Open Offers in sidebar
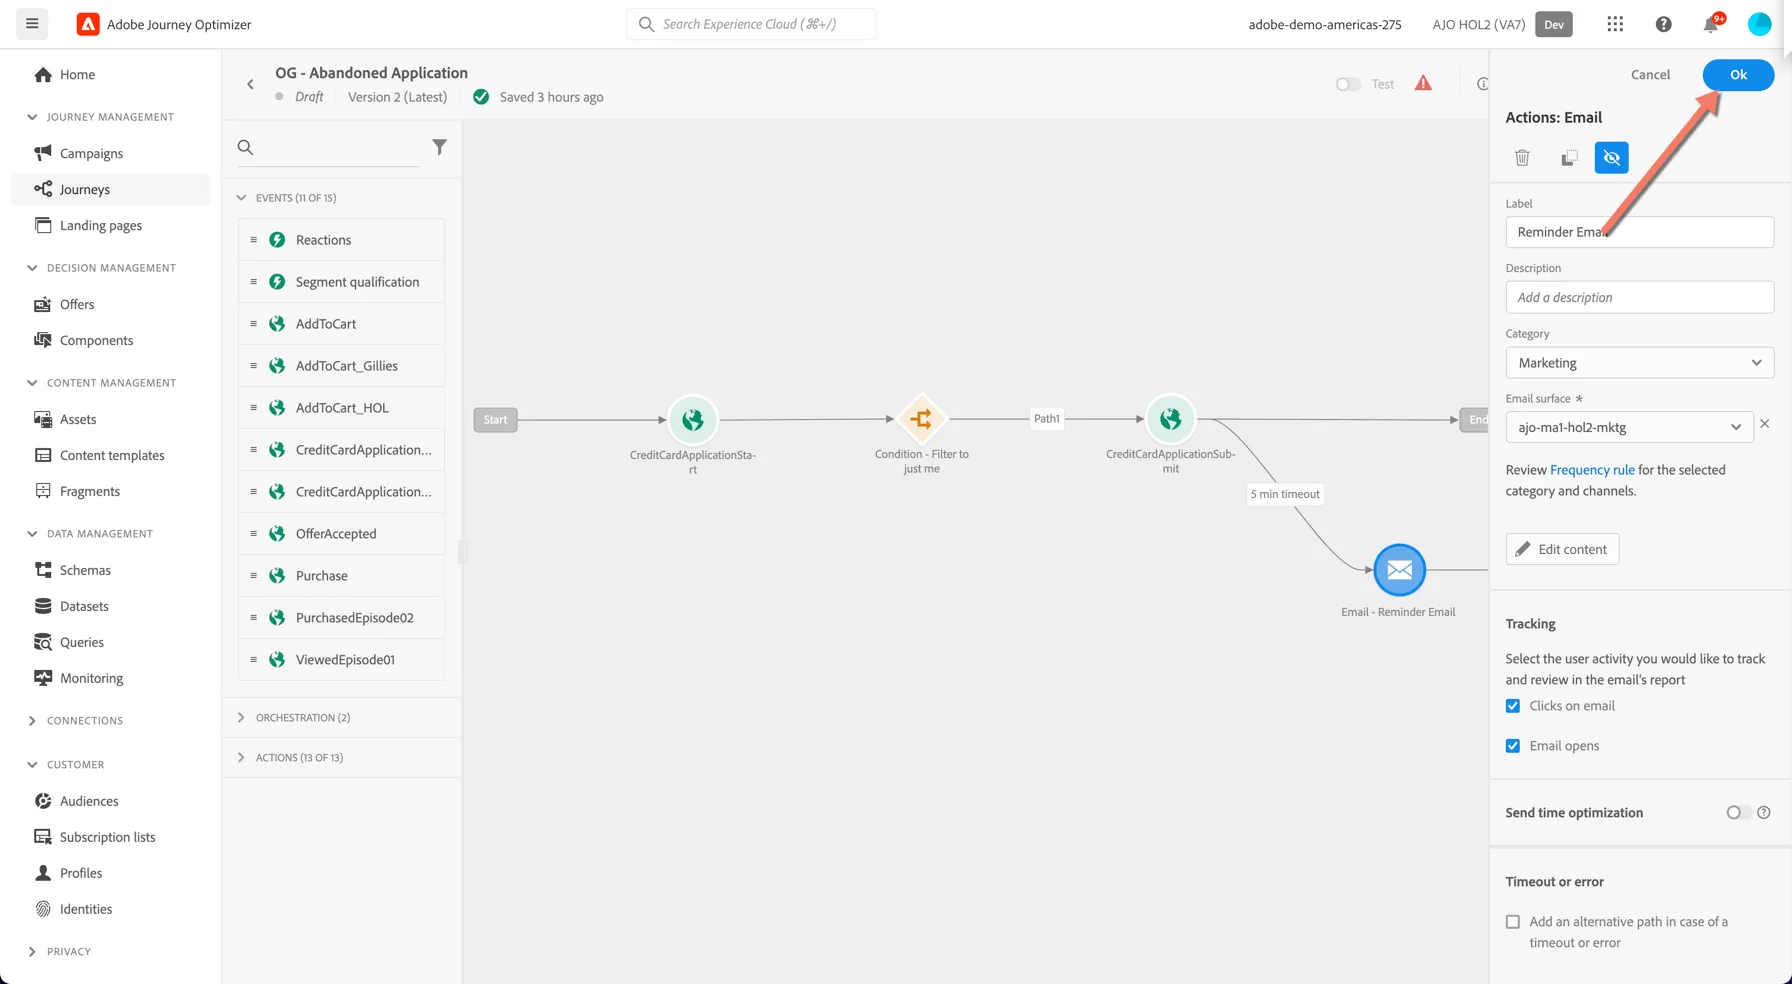This screenshot has width=1792, height=984. 110,304
